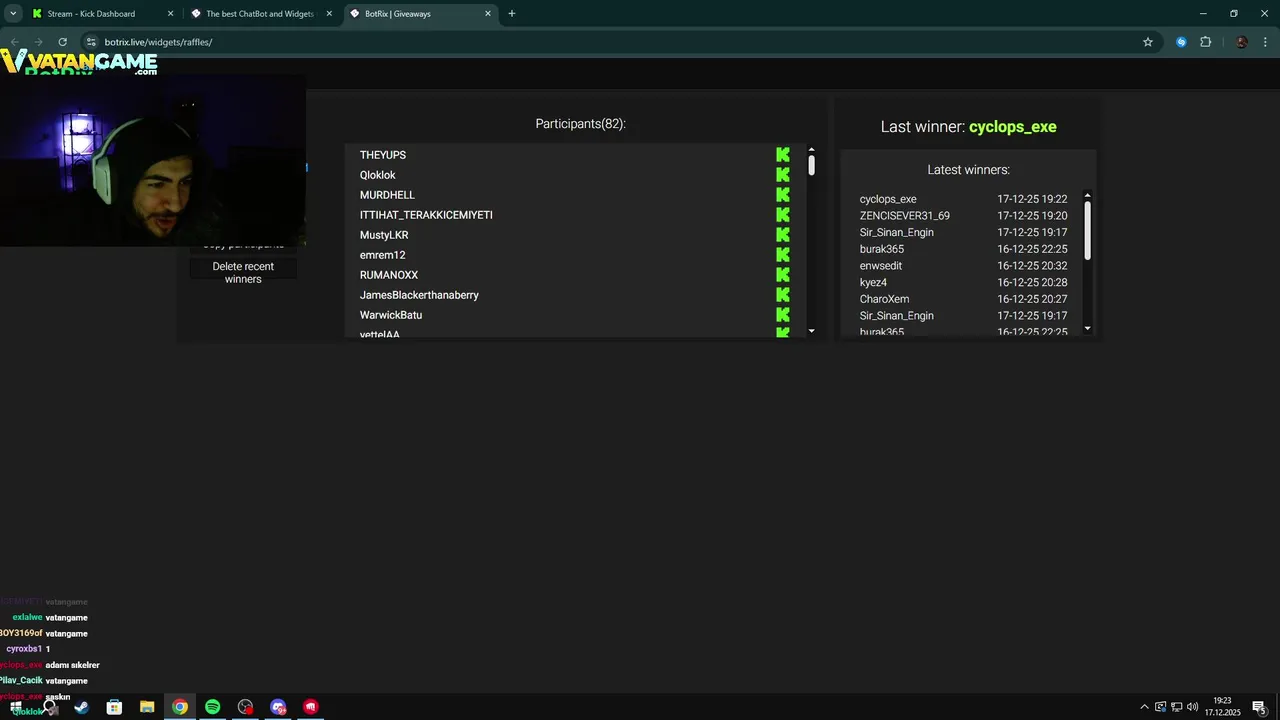Click the Chrome taskbar icon

tap(180, 707)
